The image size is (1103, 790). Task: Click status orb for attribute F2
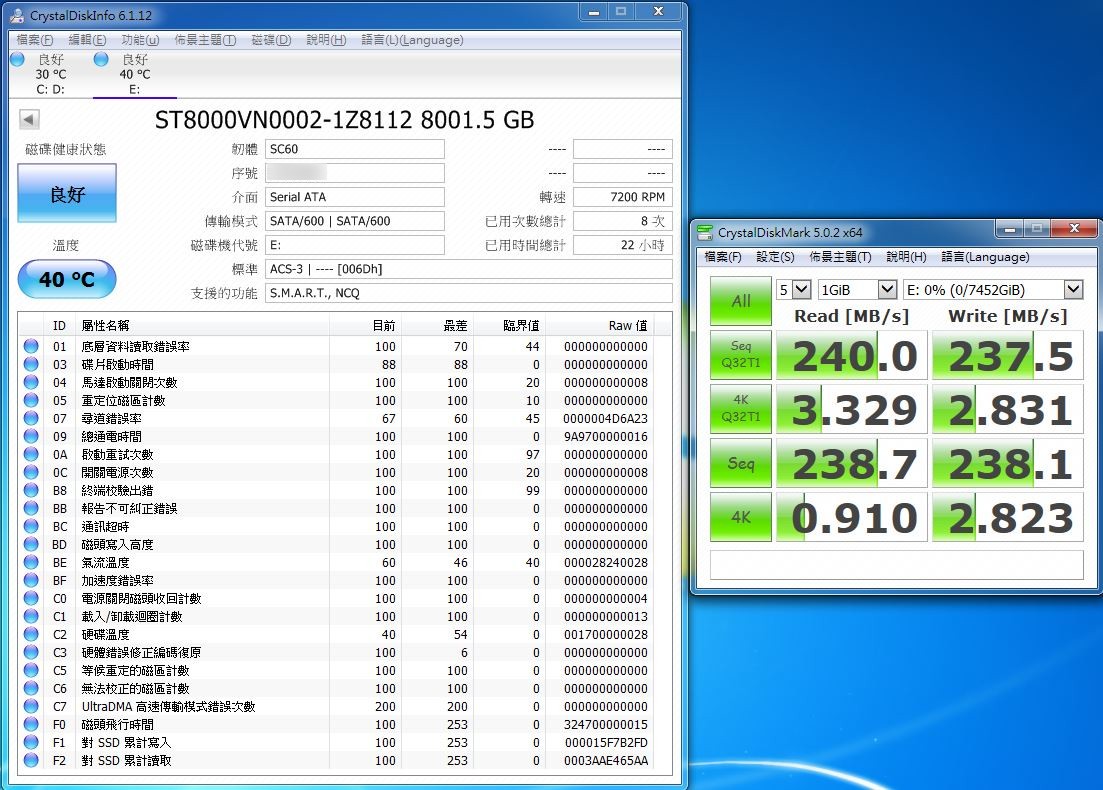click(x=31, y=760)
